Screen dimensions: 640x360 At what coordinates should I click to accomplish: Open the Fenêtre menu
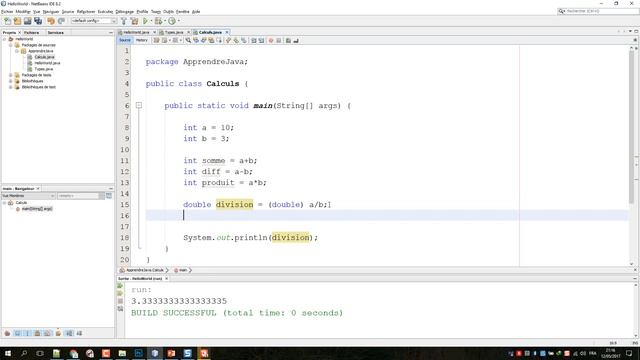tap(182, 11)
